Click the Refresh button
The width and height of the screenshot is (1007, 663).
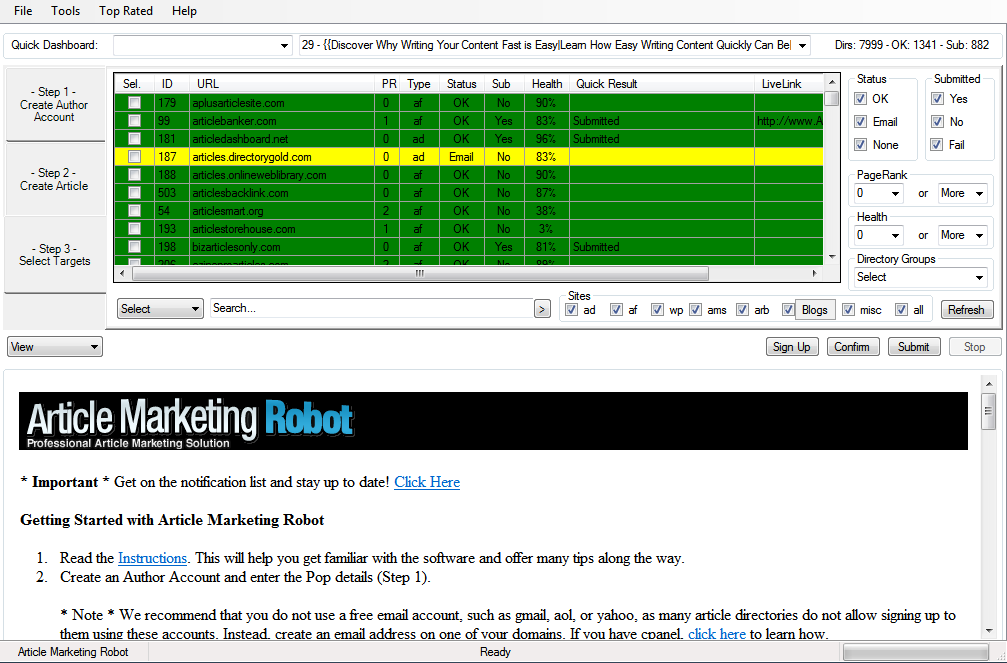pyautogui.click(x=966, y=310)
